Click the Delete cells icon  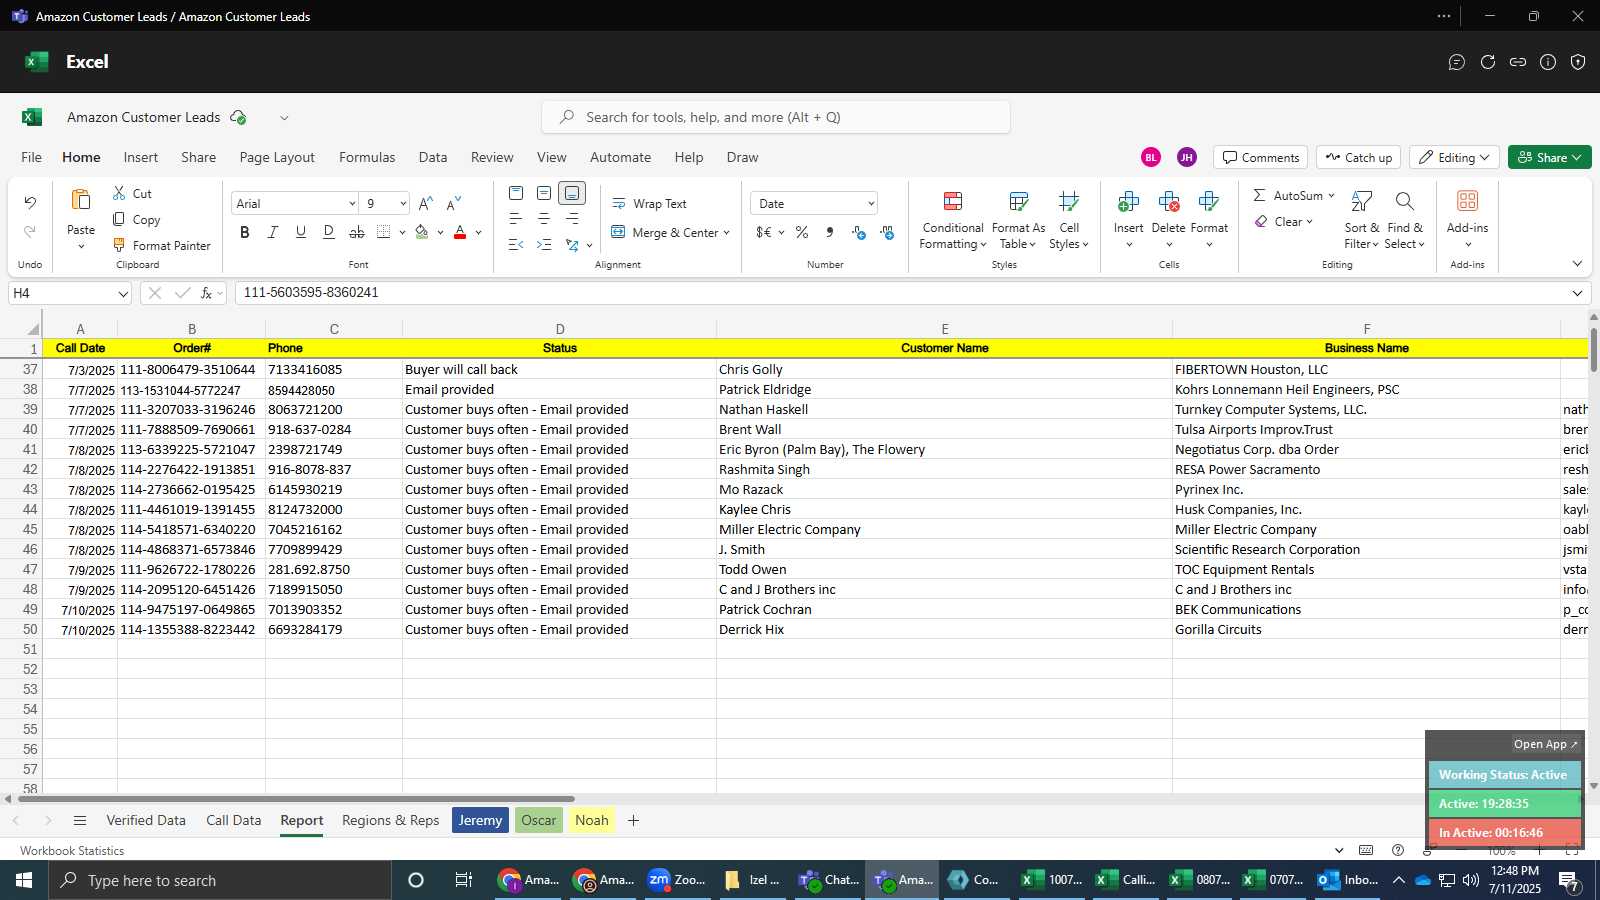point(1168,202)
